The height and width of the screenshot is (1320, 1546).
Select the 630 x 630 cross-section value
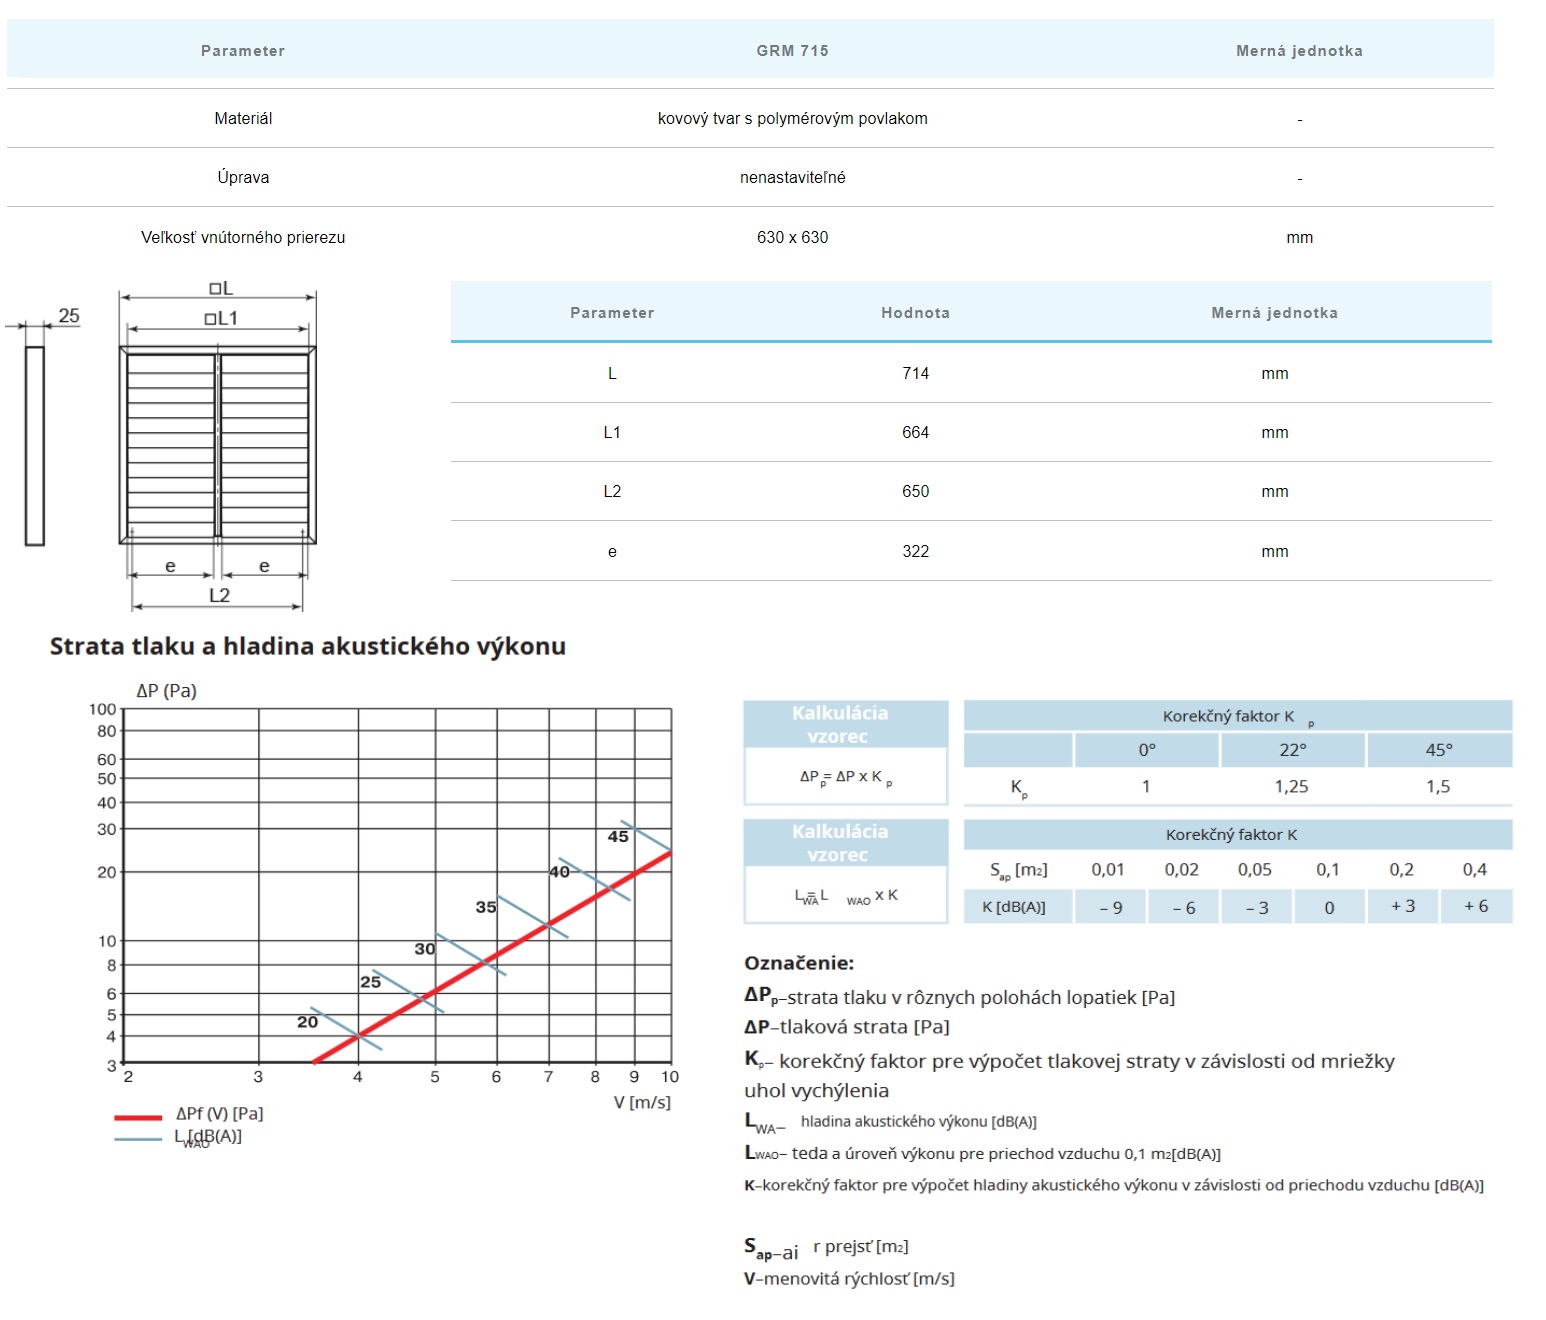(x=792, y=238)
